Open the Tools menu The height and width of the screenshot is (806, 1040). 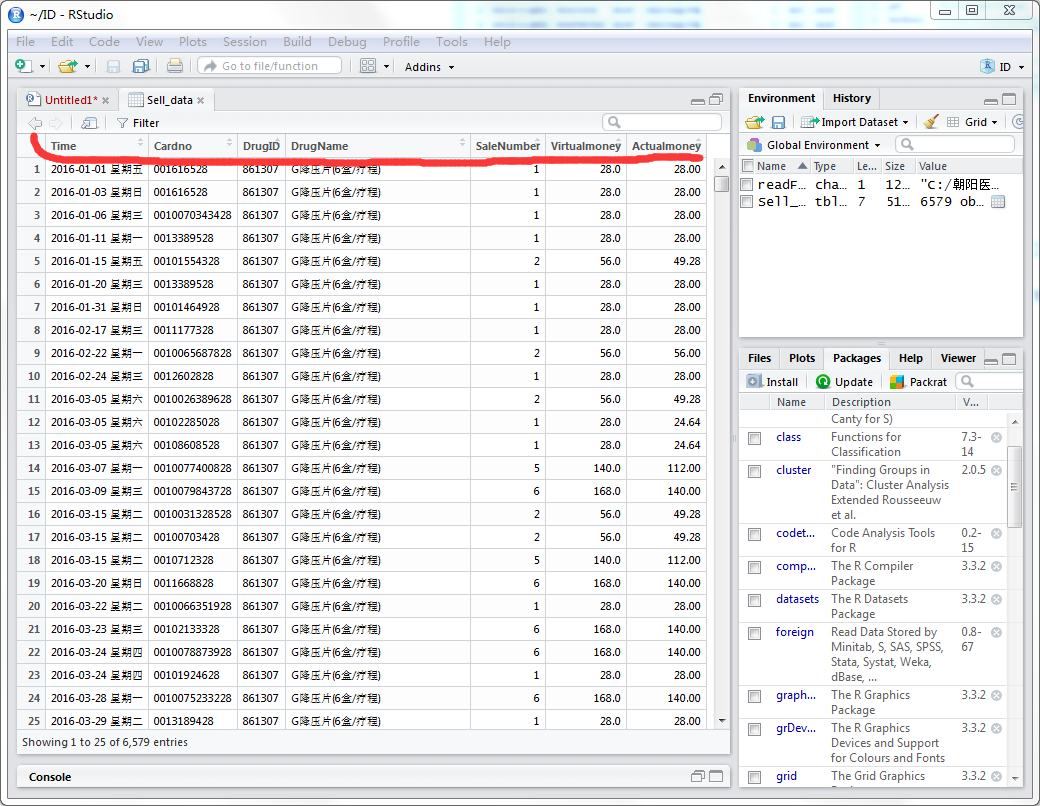point(451,41)
